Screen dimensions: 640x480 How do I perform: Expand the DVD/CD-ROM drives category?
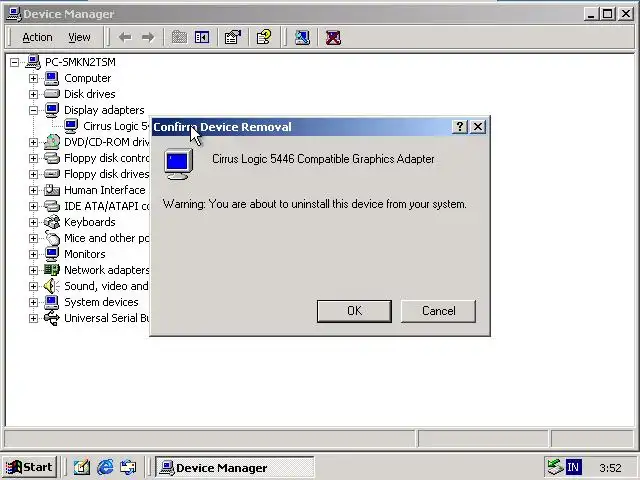tap(33, 142)
